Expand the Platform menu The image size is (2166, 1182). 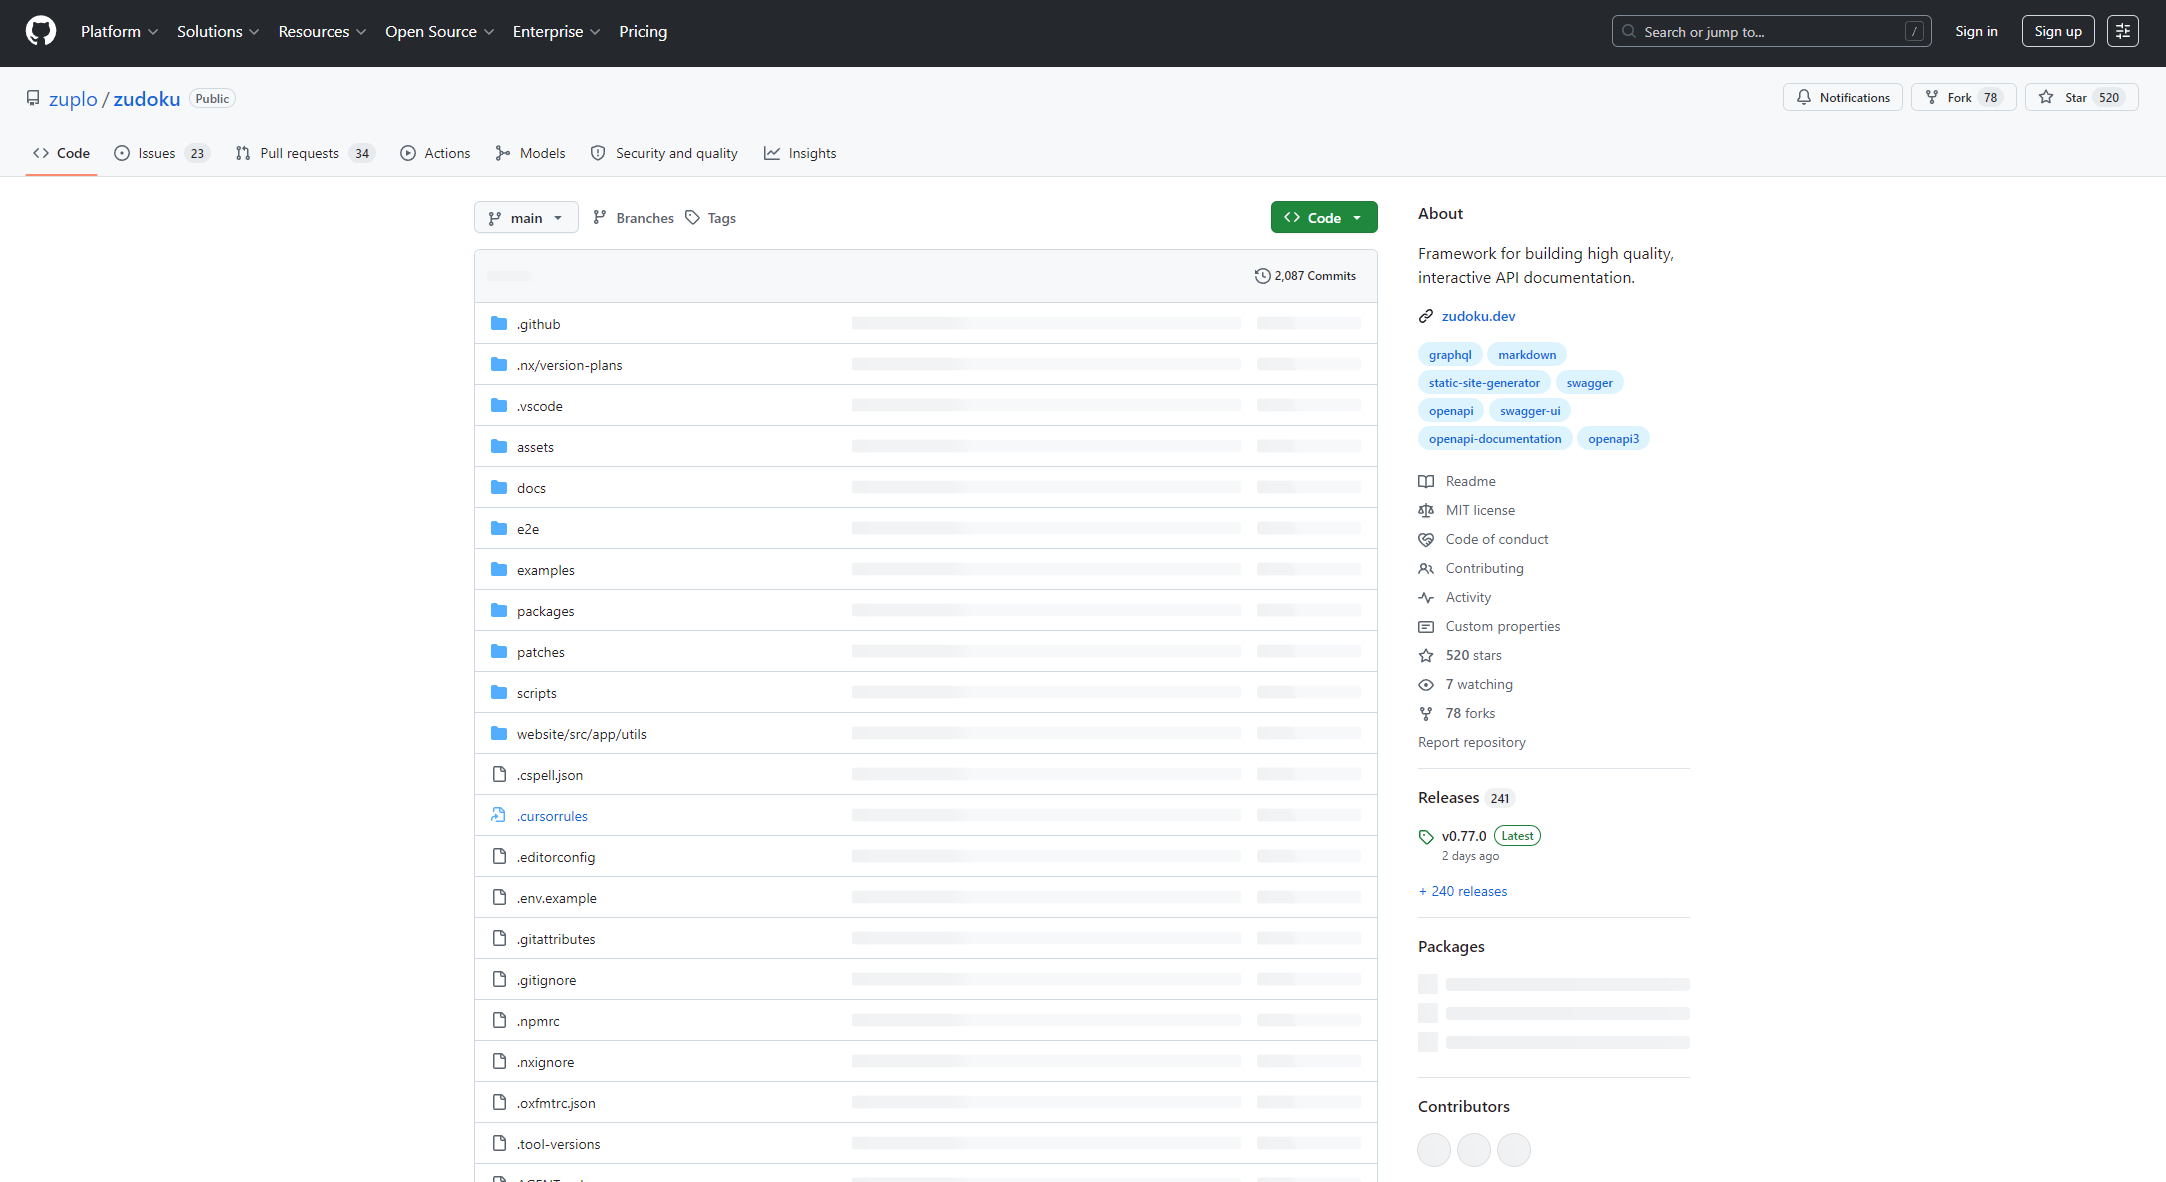coord(119,31)
